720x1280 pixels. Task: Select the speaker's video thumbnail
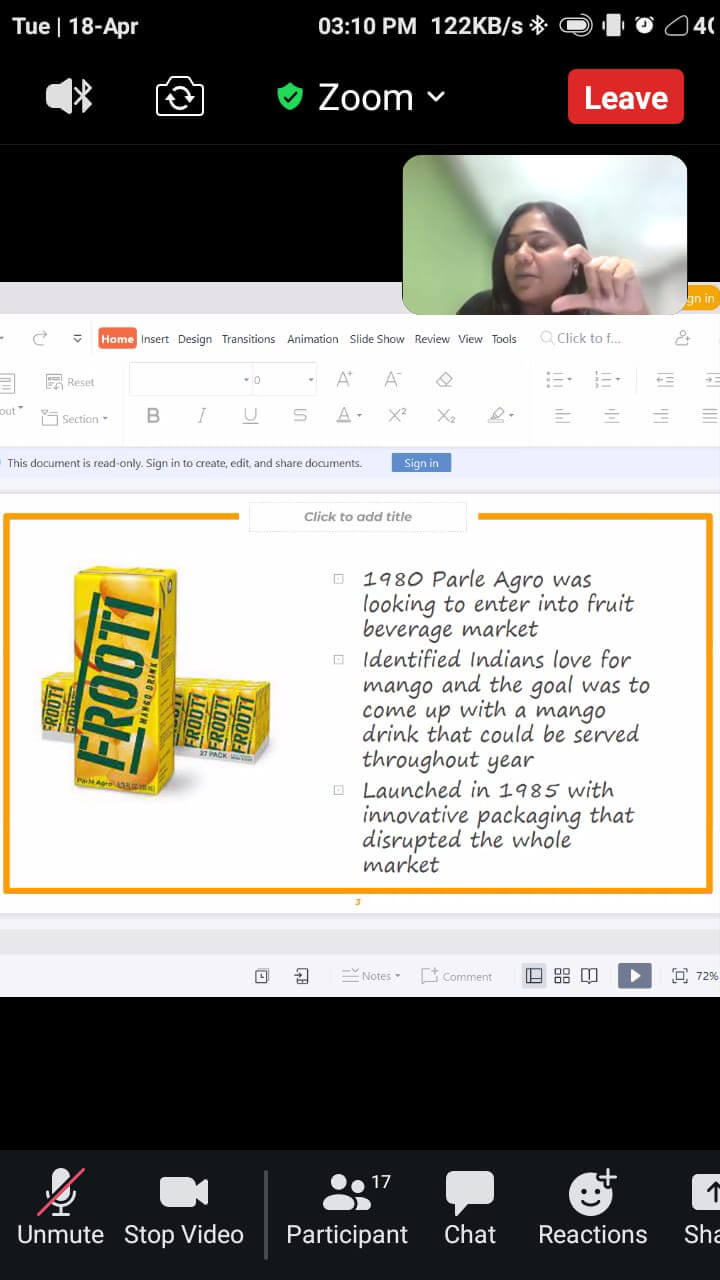[545, 235]
